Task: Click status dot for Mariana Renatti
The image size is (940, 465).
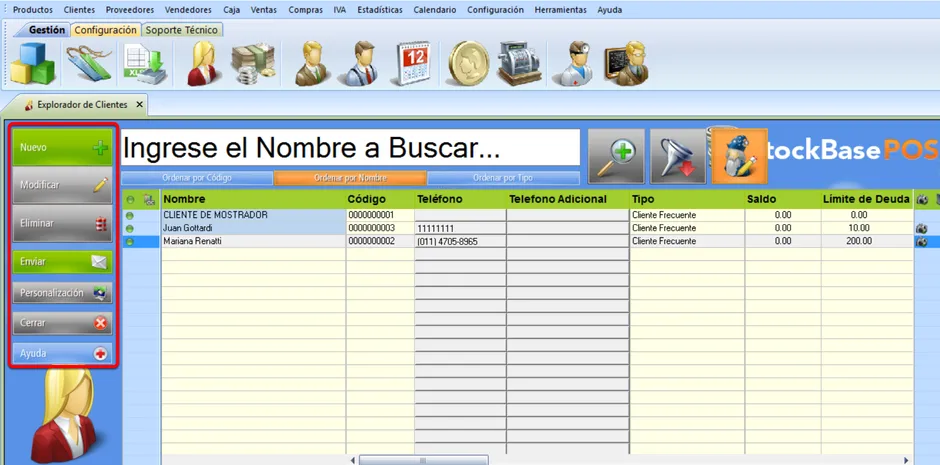Action: [130, 241]
